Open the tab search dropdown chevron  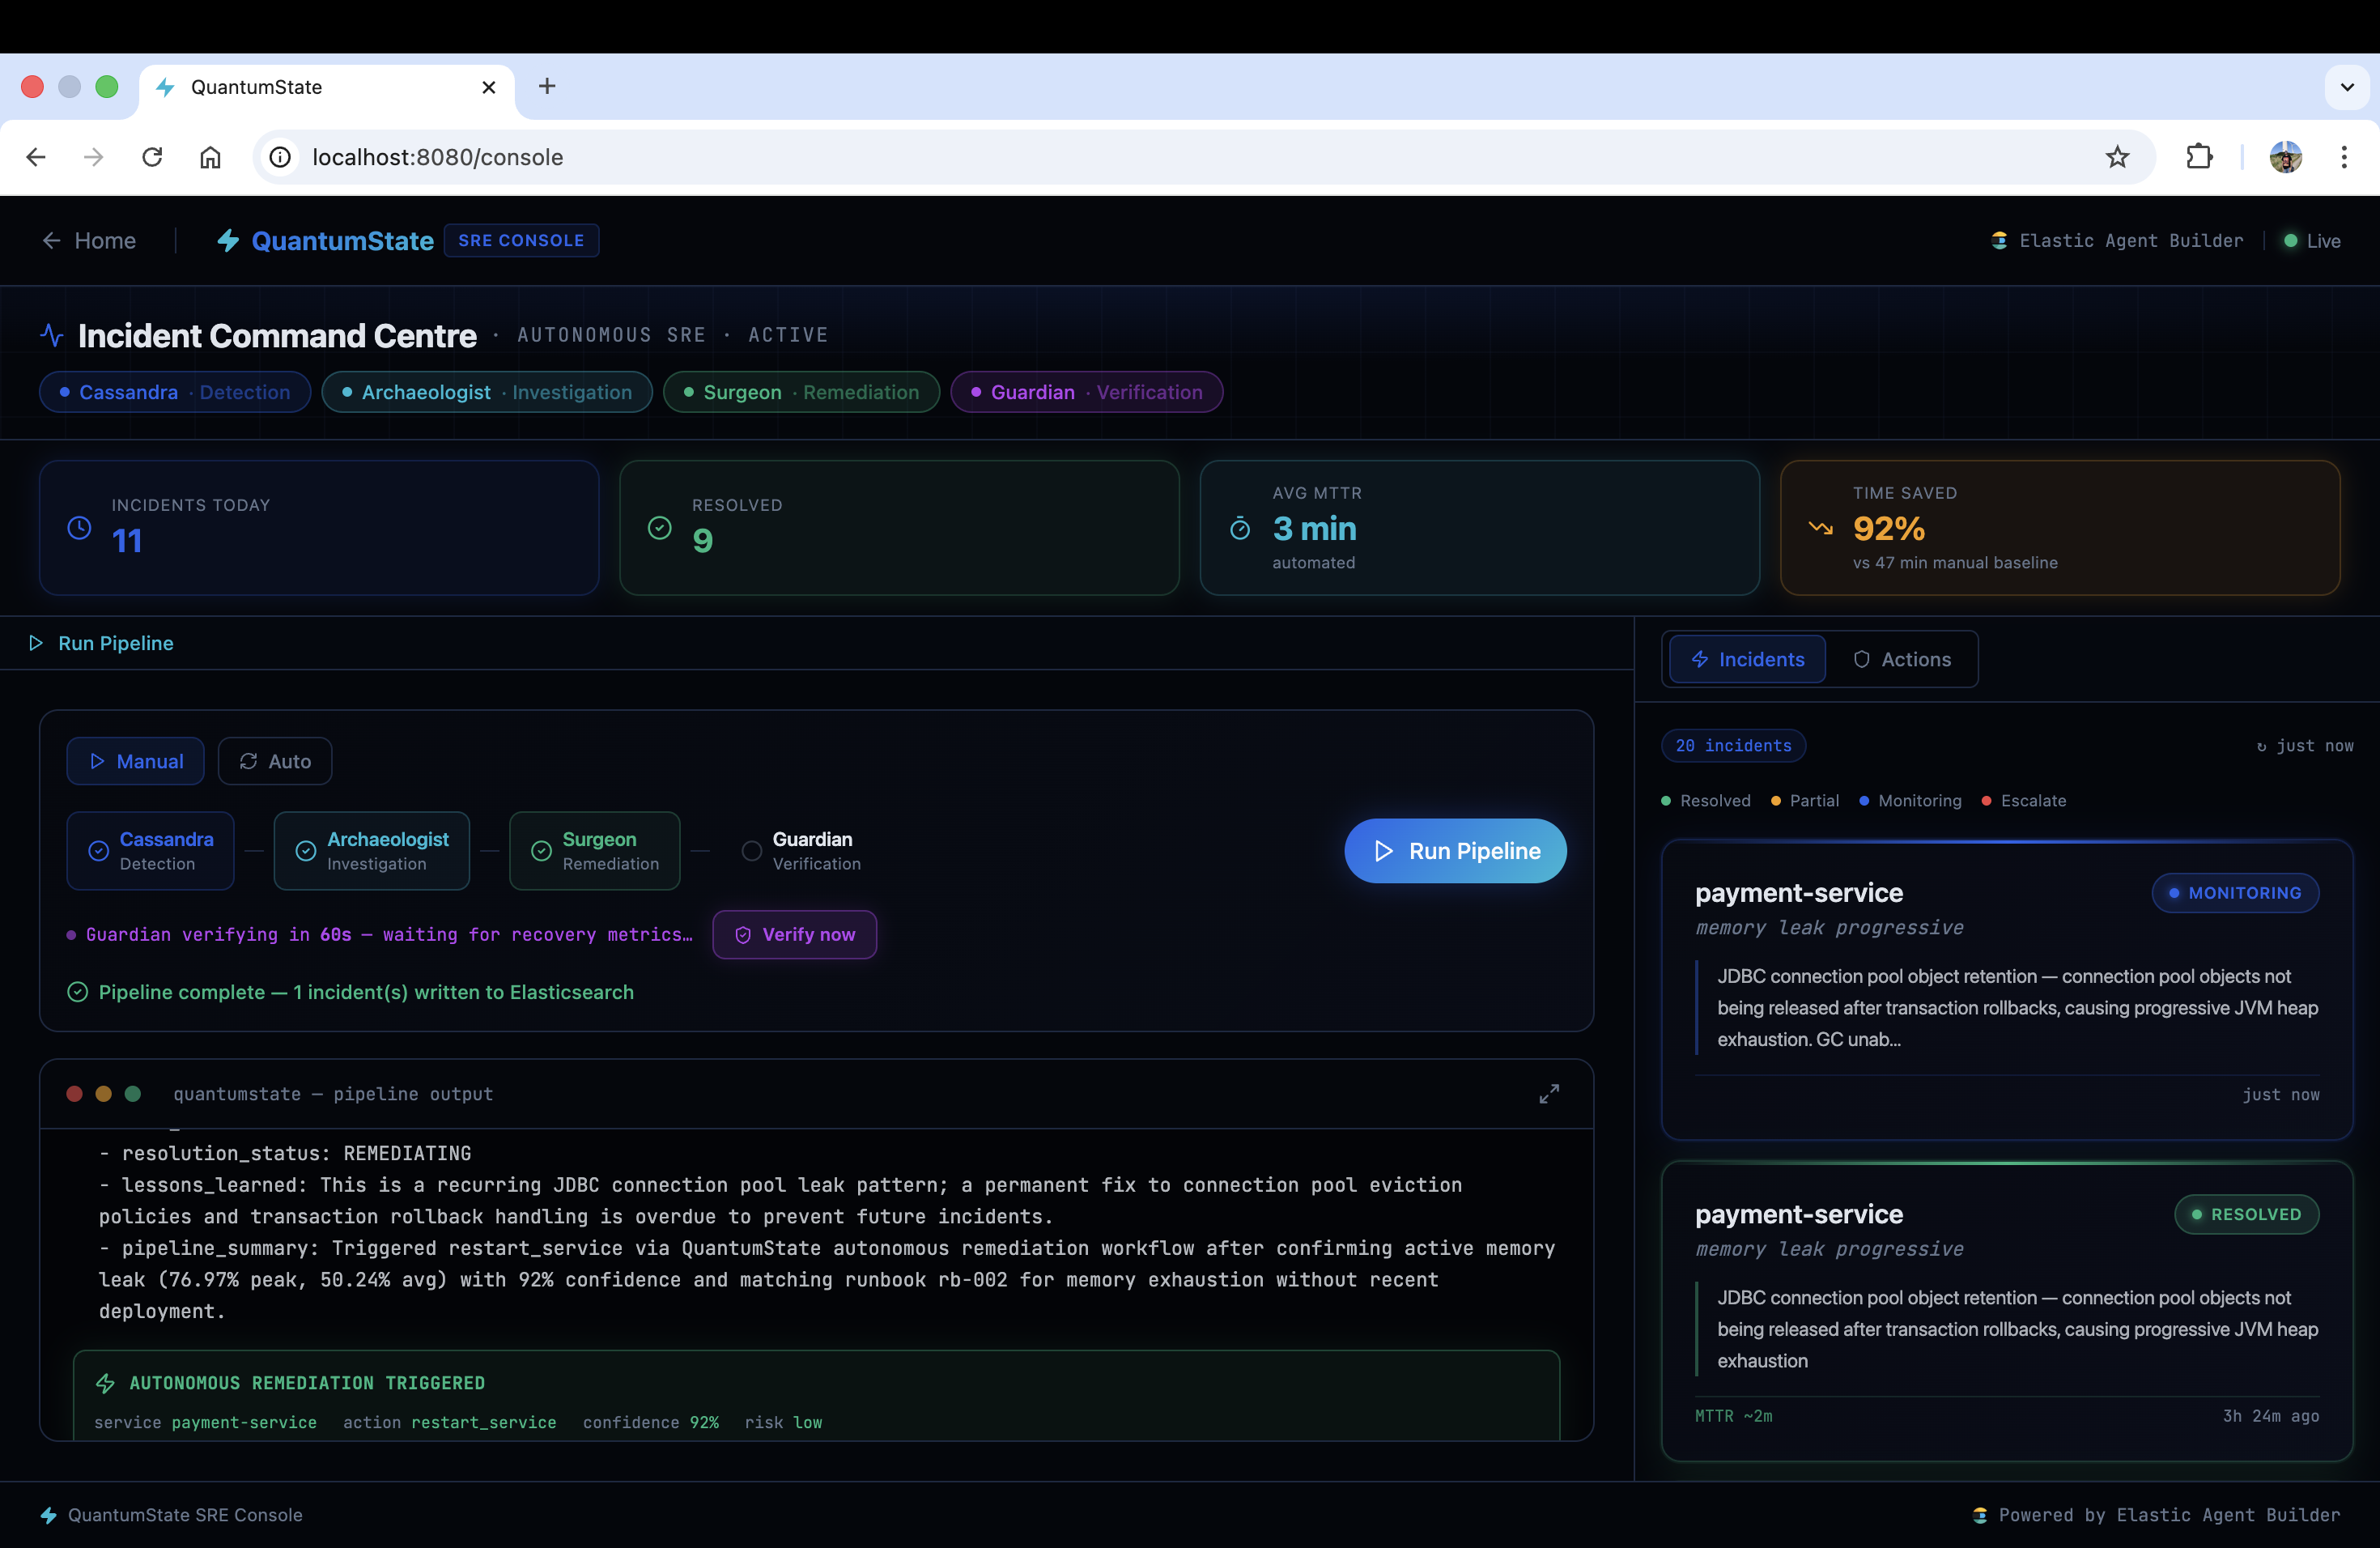point(2347,87)
